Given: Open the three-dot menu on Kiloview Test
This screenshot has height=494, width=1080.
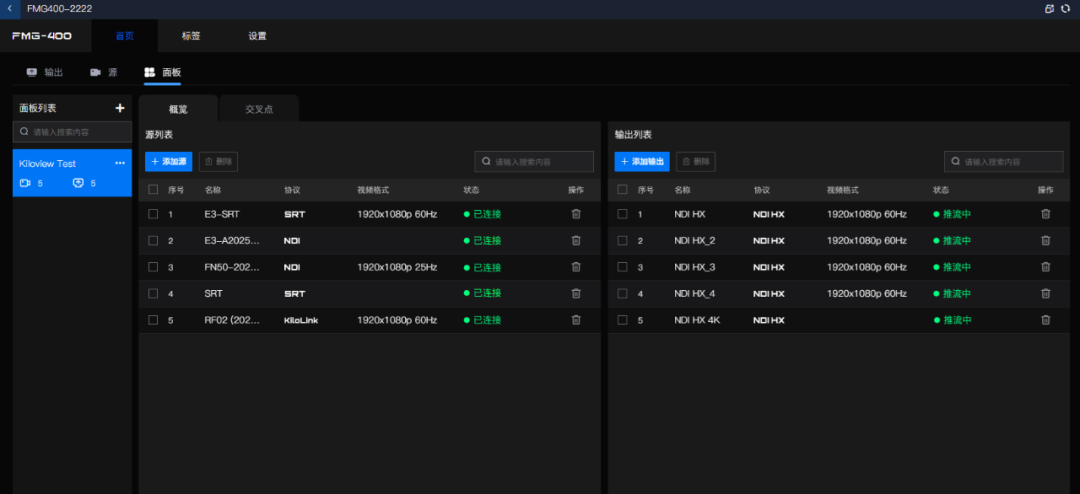Looking at the screenshot, I should click(120, 163).
